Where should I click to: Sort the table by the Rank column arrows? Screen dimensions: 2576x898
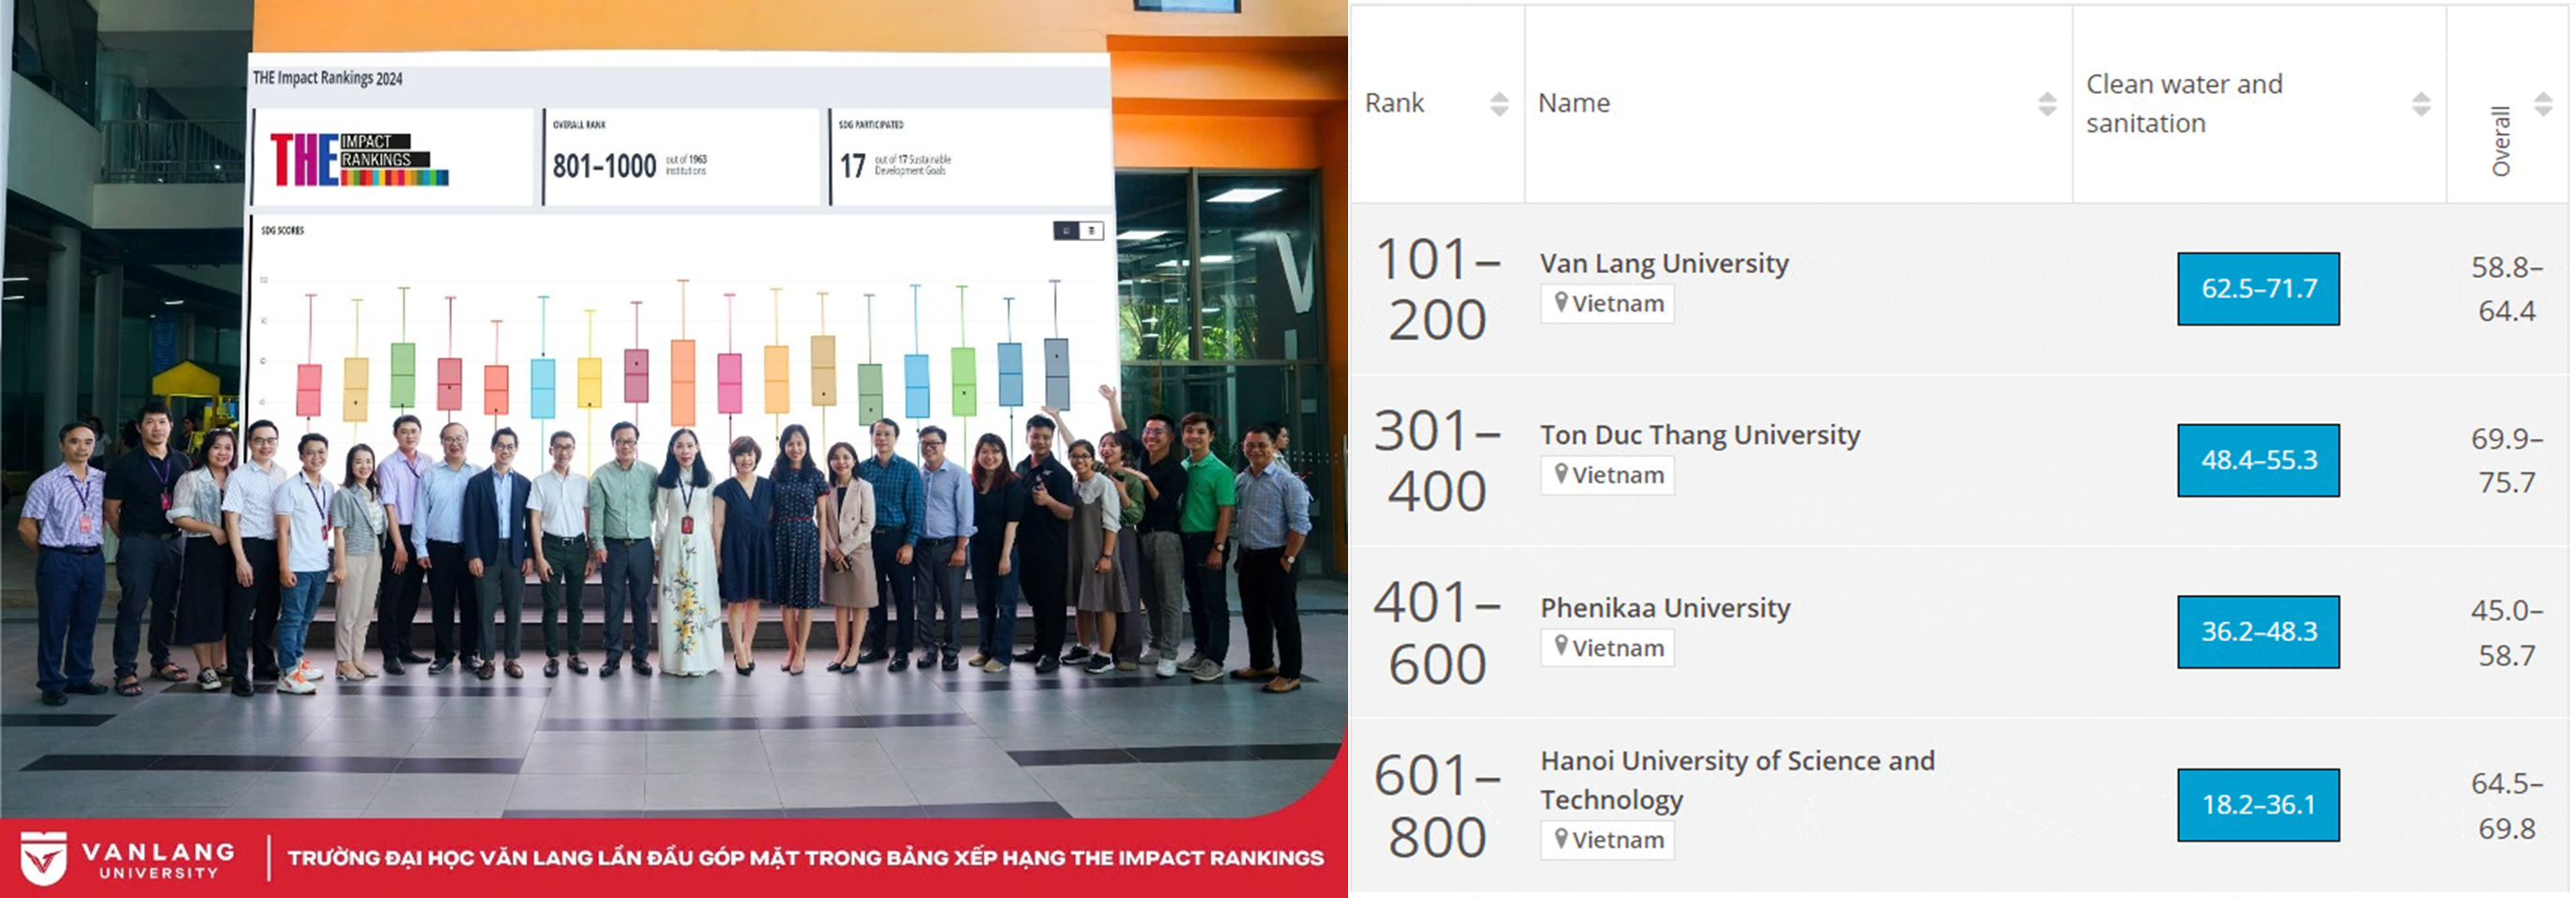(1498, 104)
